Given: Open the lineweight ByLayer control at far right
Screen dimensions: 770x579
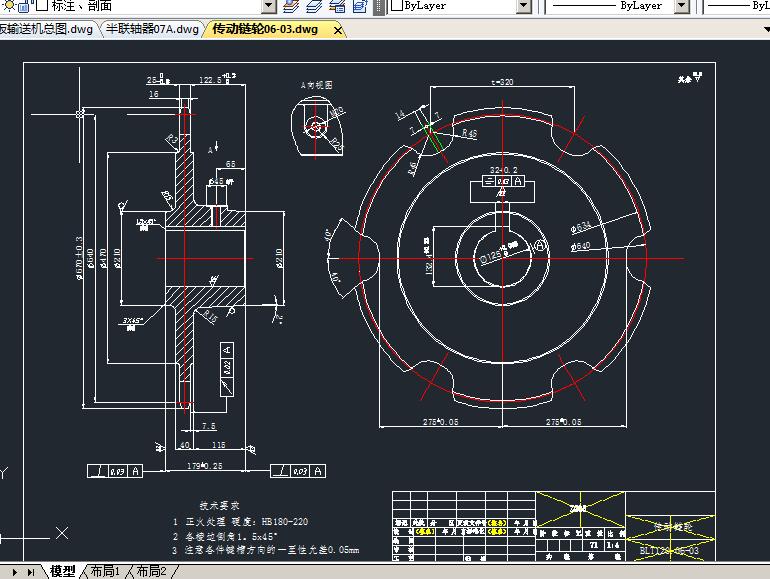Looking at the screenshot, I should coord(739,6).
